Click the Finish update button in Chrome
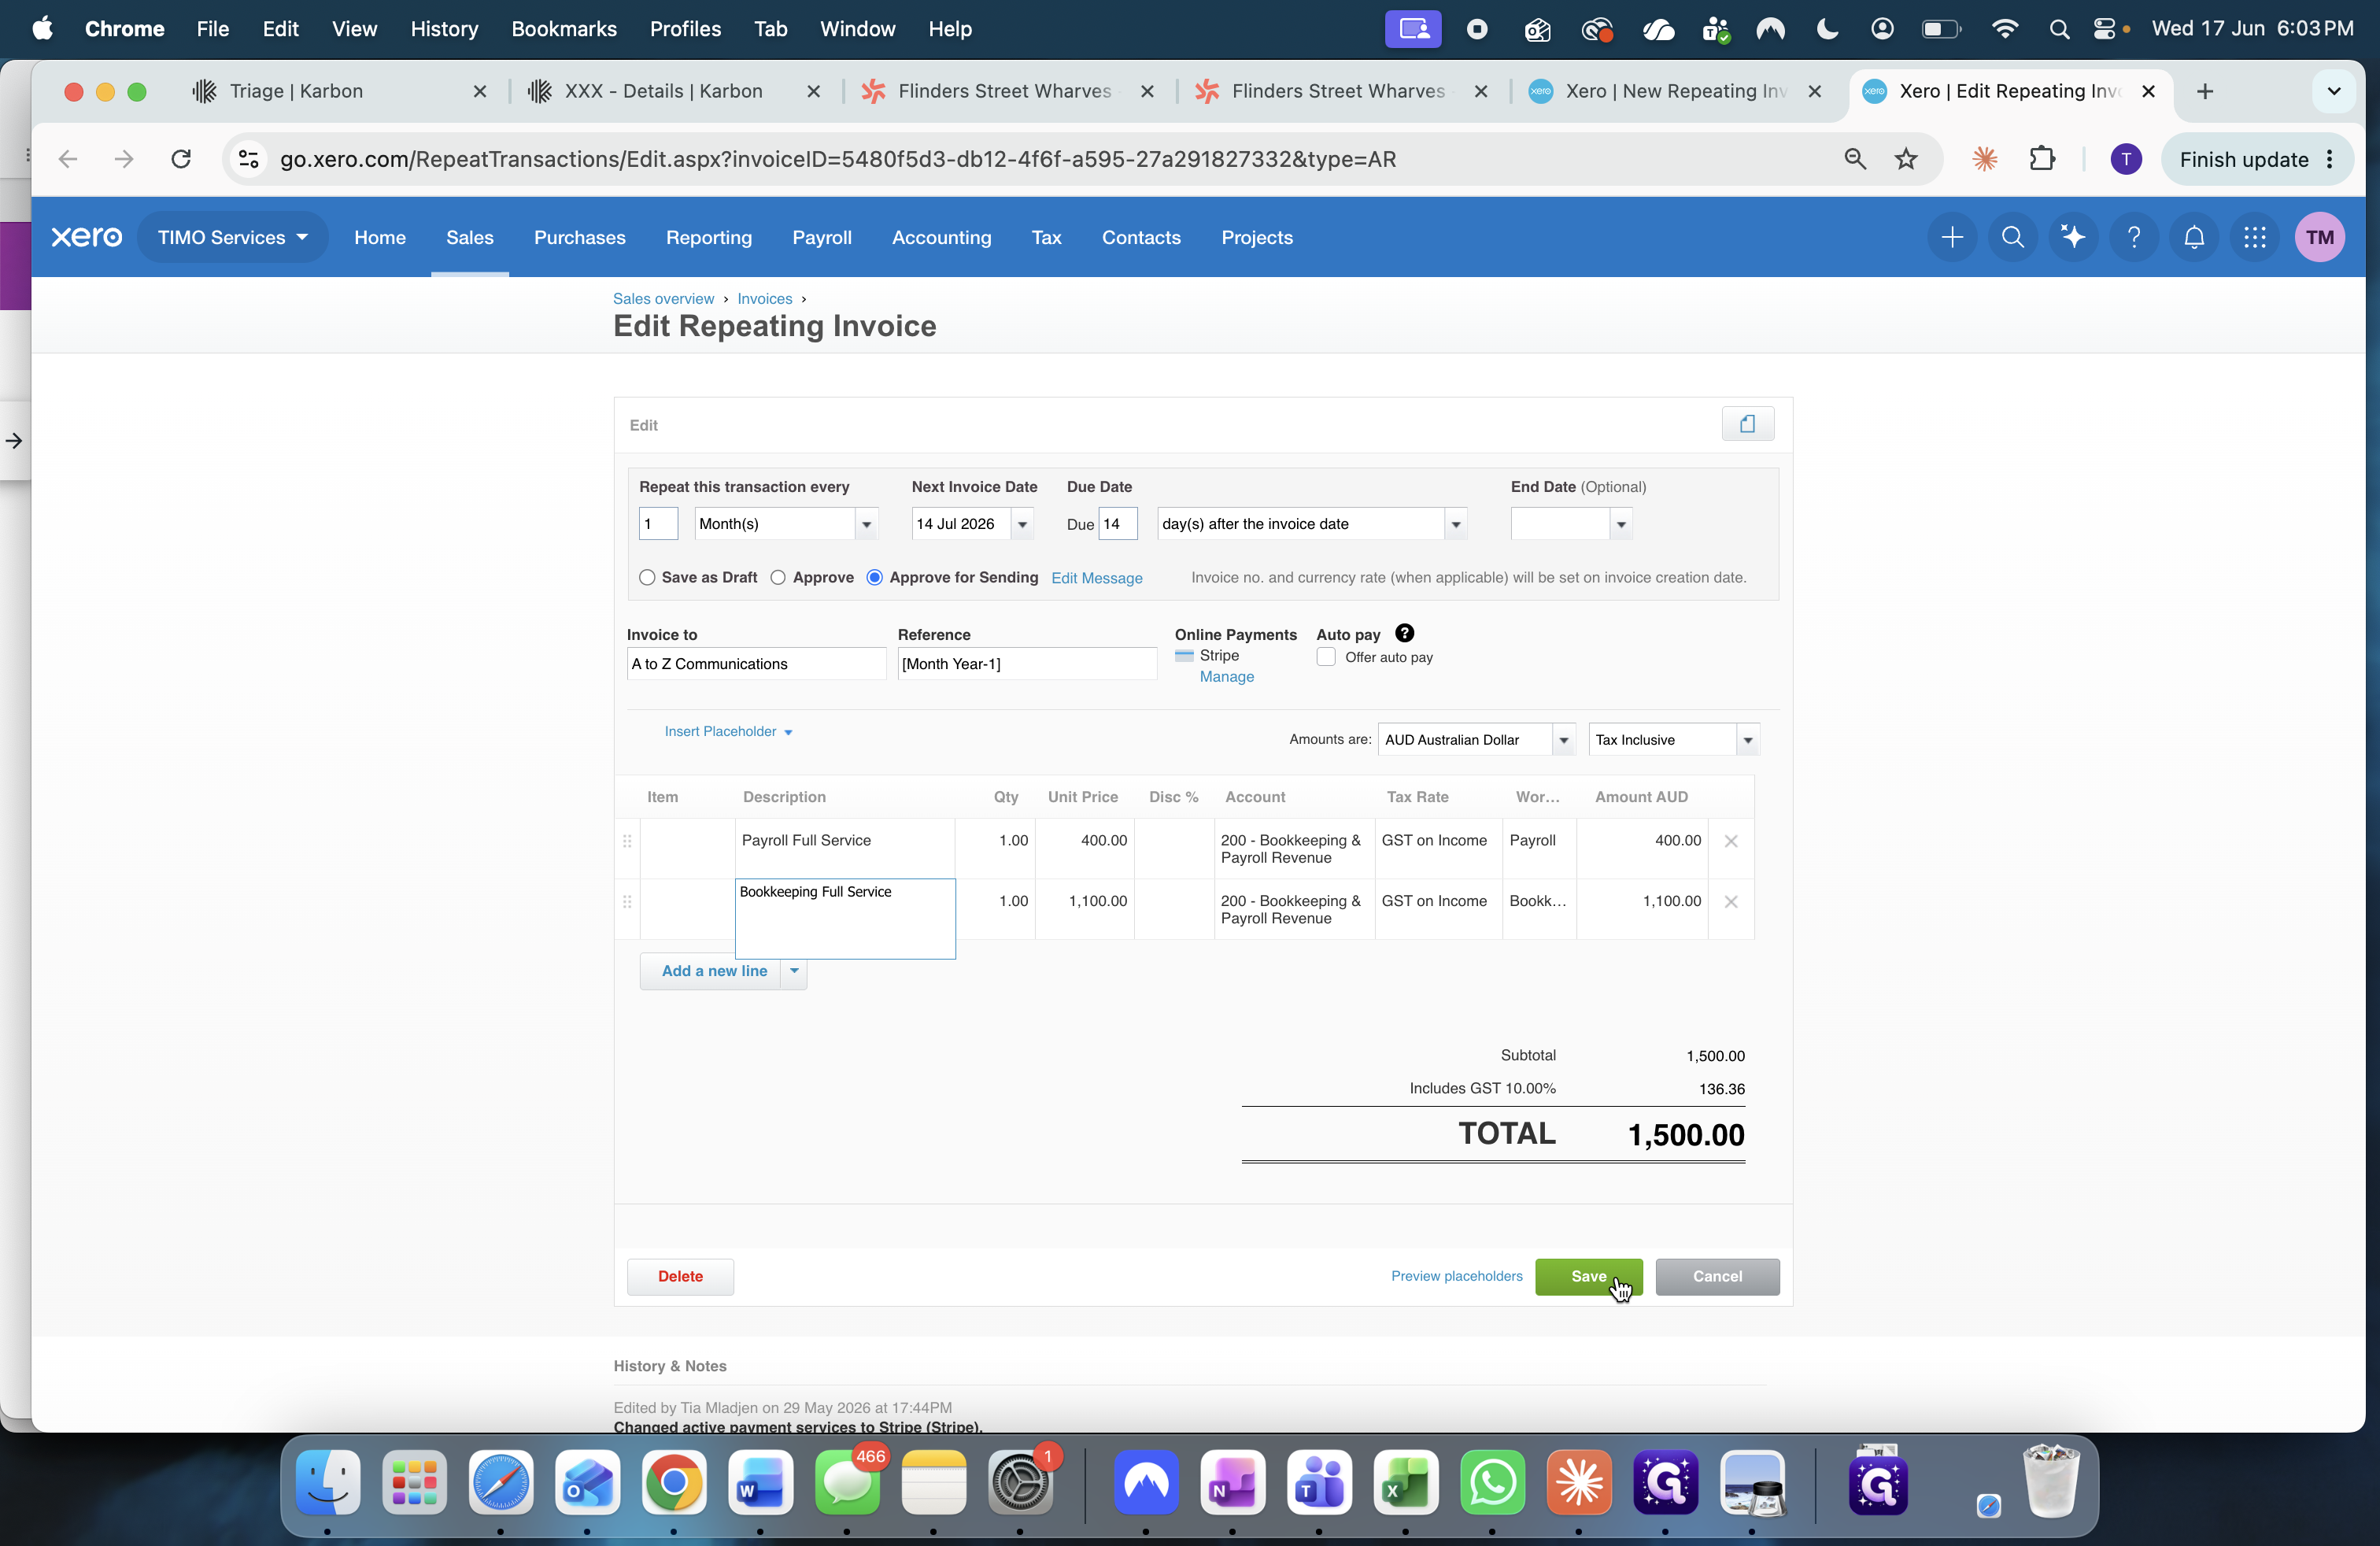 2257,159
